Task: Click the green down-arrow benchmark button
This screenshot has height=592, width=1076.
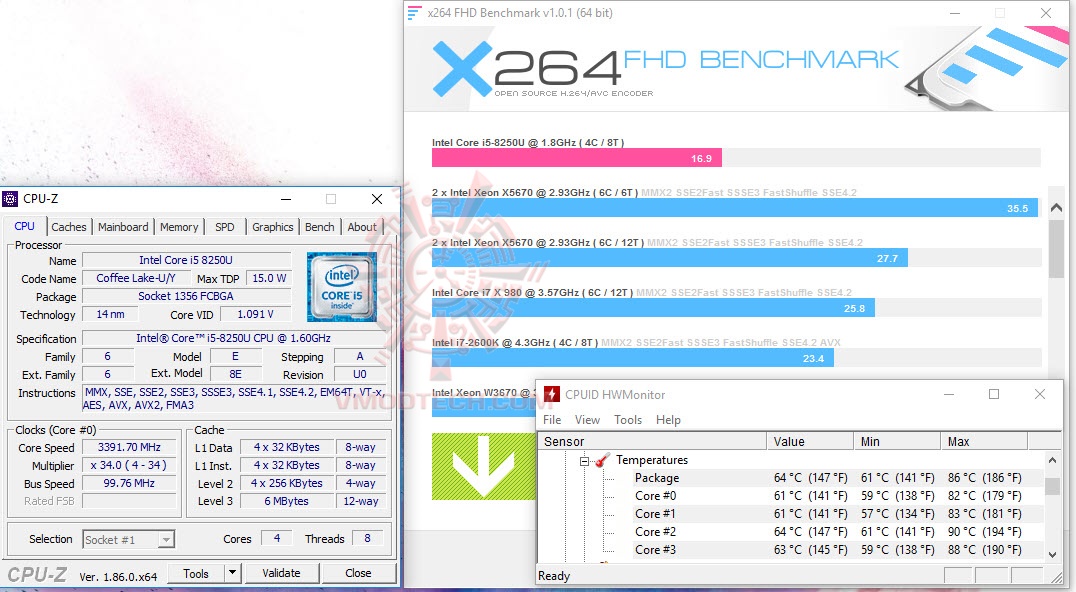Action: click(x=484, y=466)
